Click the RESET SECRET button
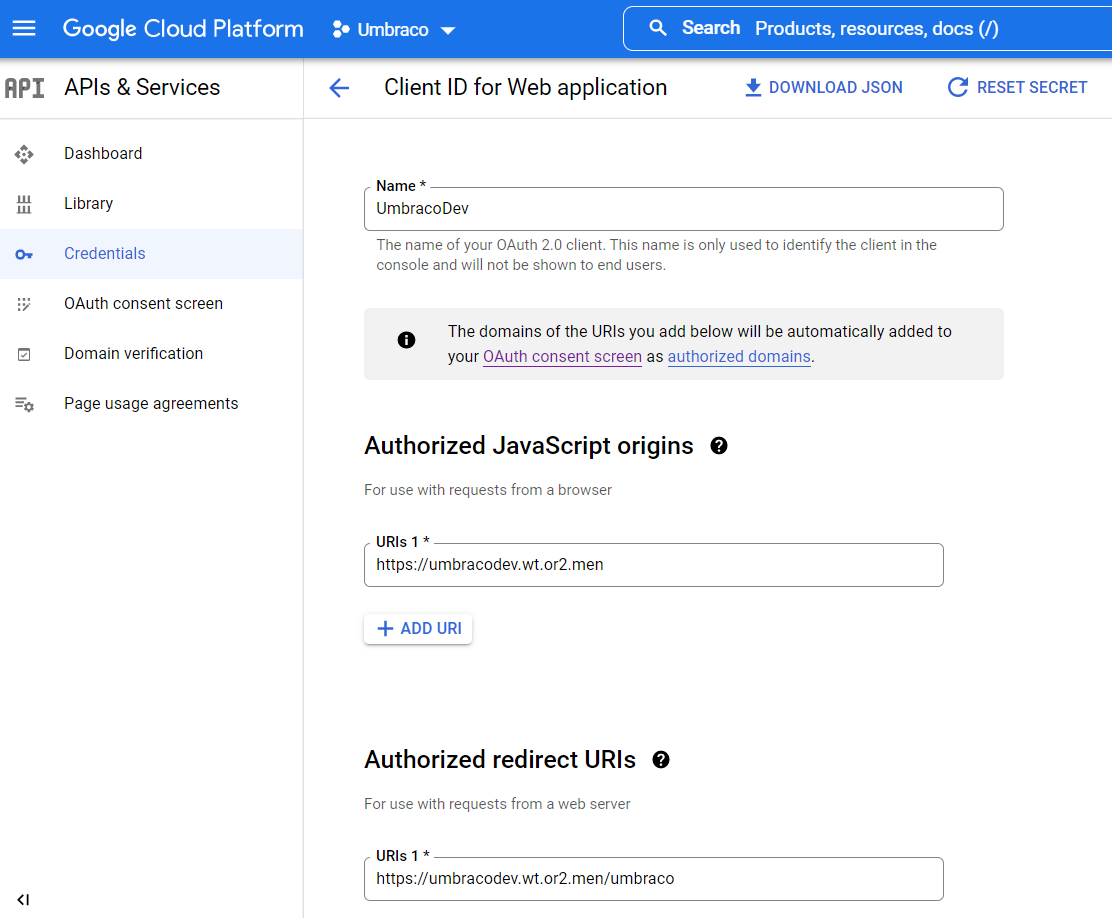The width and height of the screenshot is (1112, 918). [x=1017, y=88]
